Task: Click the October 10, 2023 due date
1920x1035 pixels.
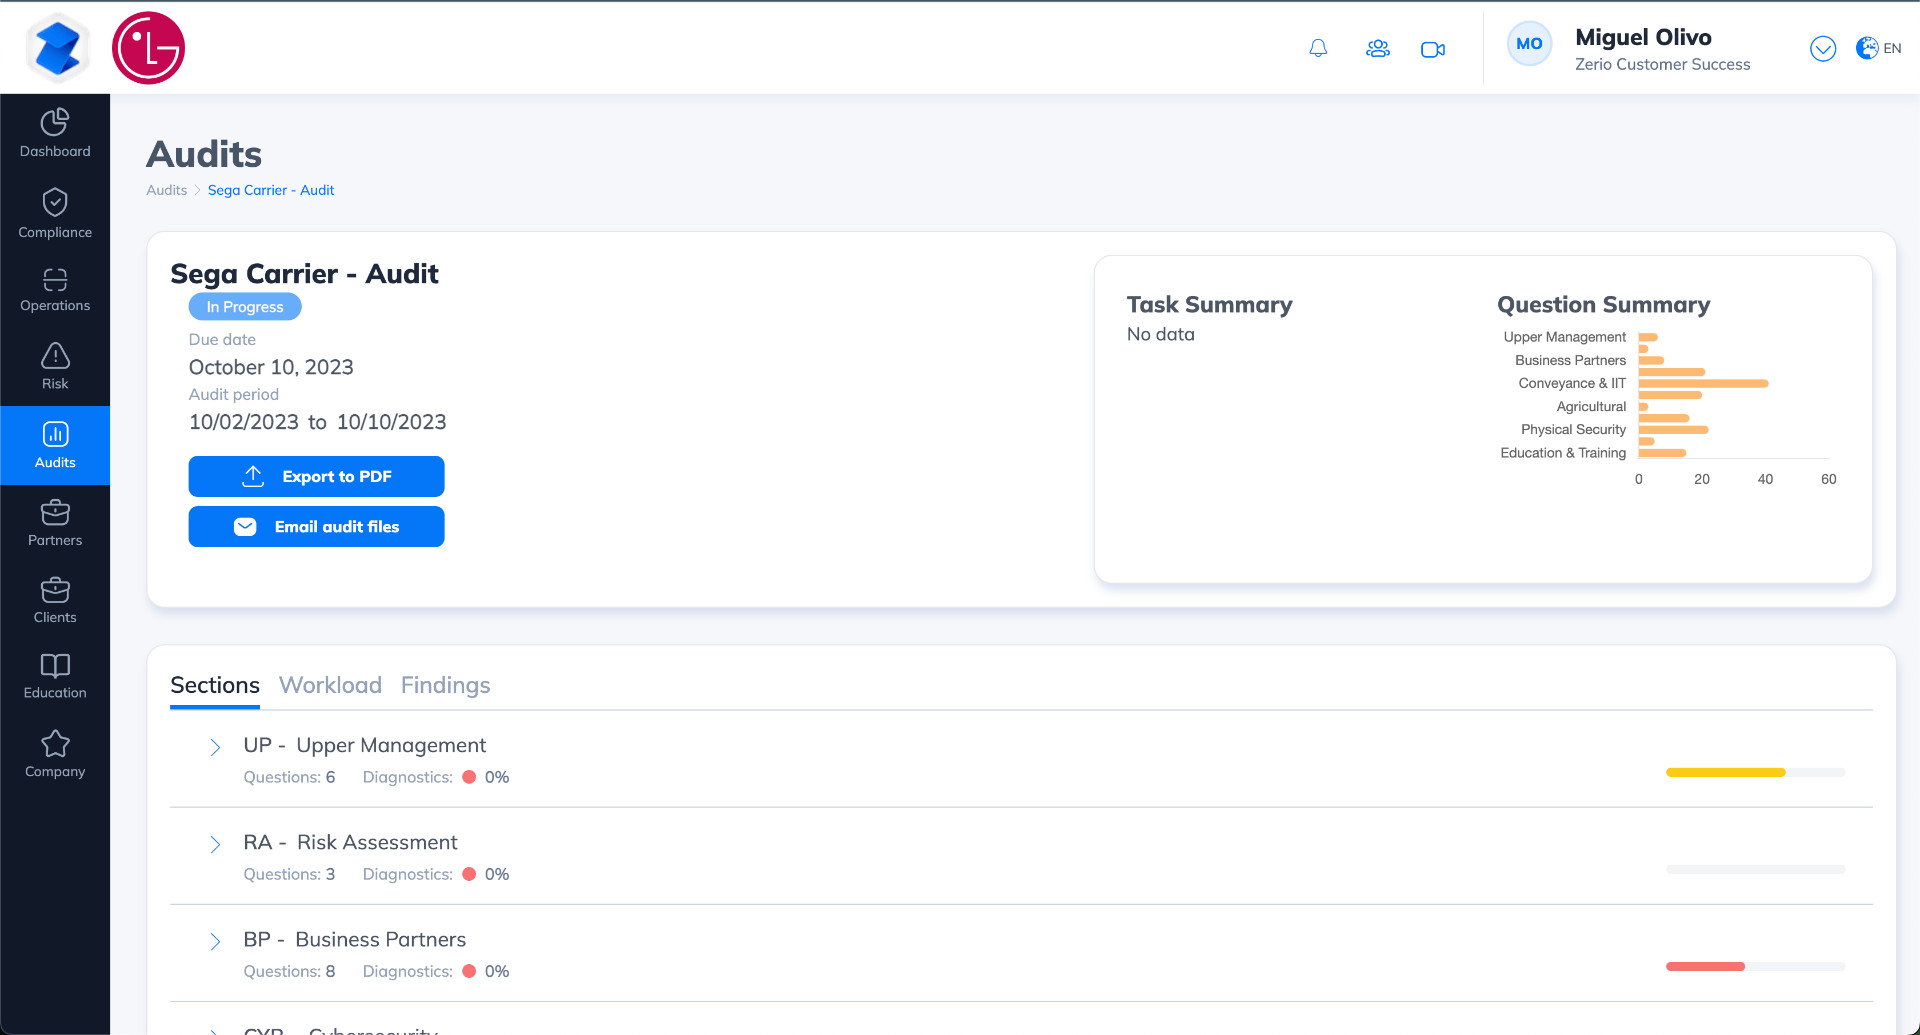Action: (x=271, y=367)
